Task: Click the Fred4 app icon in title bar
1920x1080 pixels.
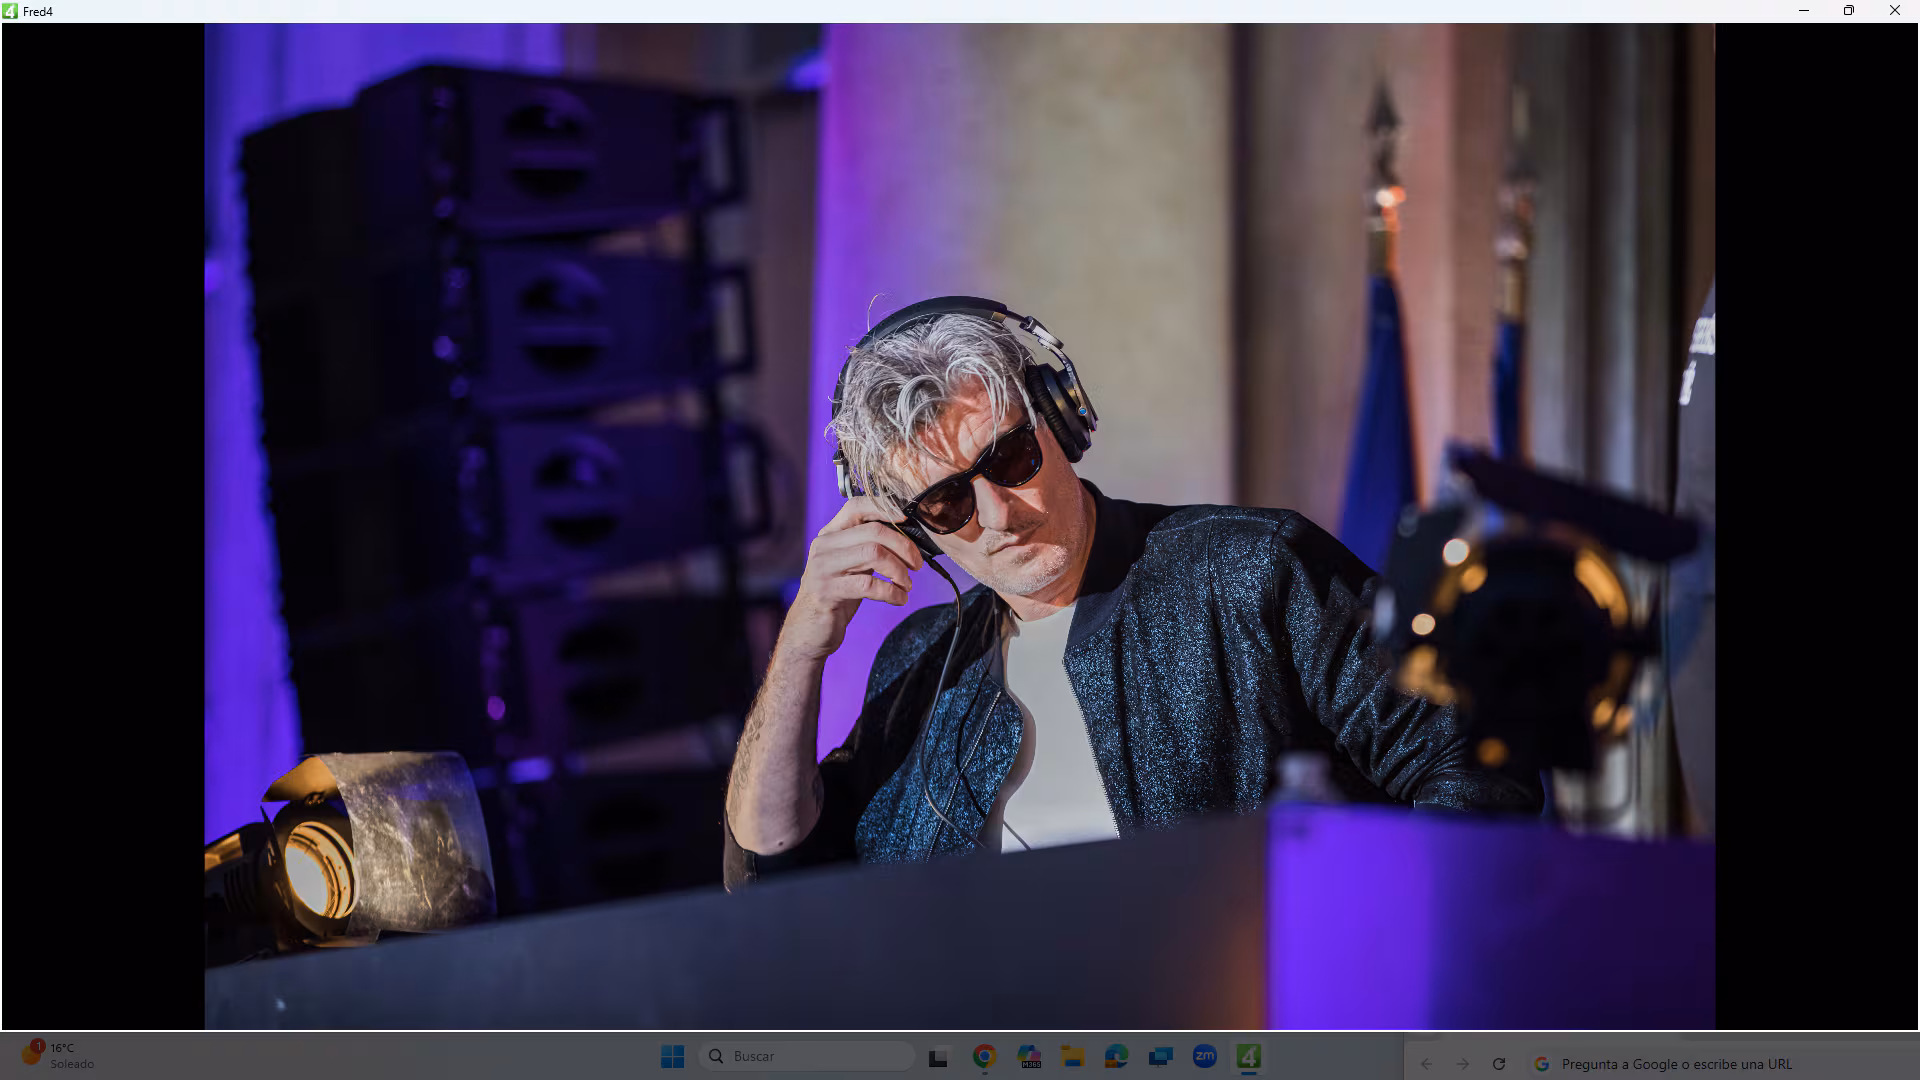Action: coord(10,11)
